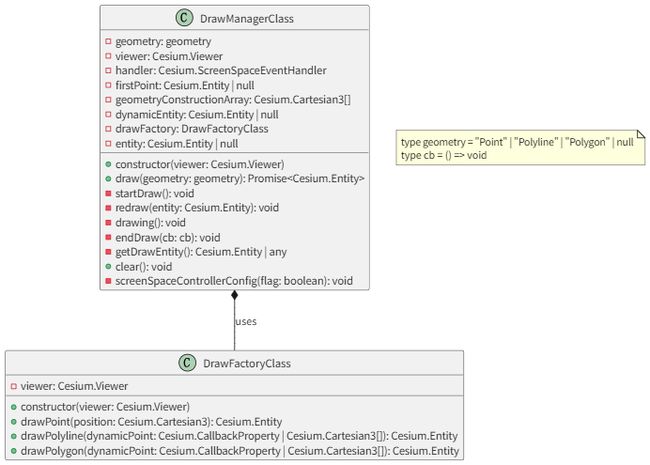Click the private marker beside handler field

[x=108, y=70]
